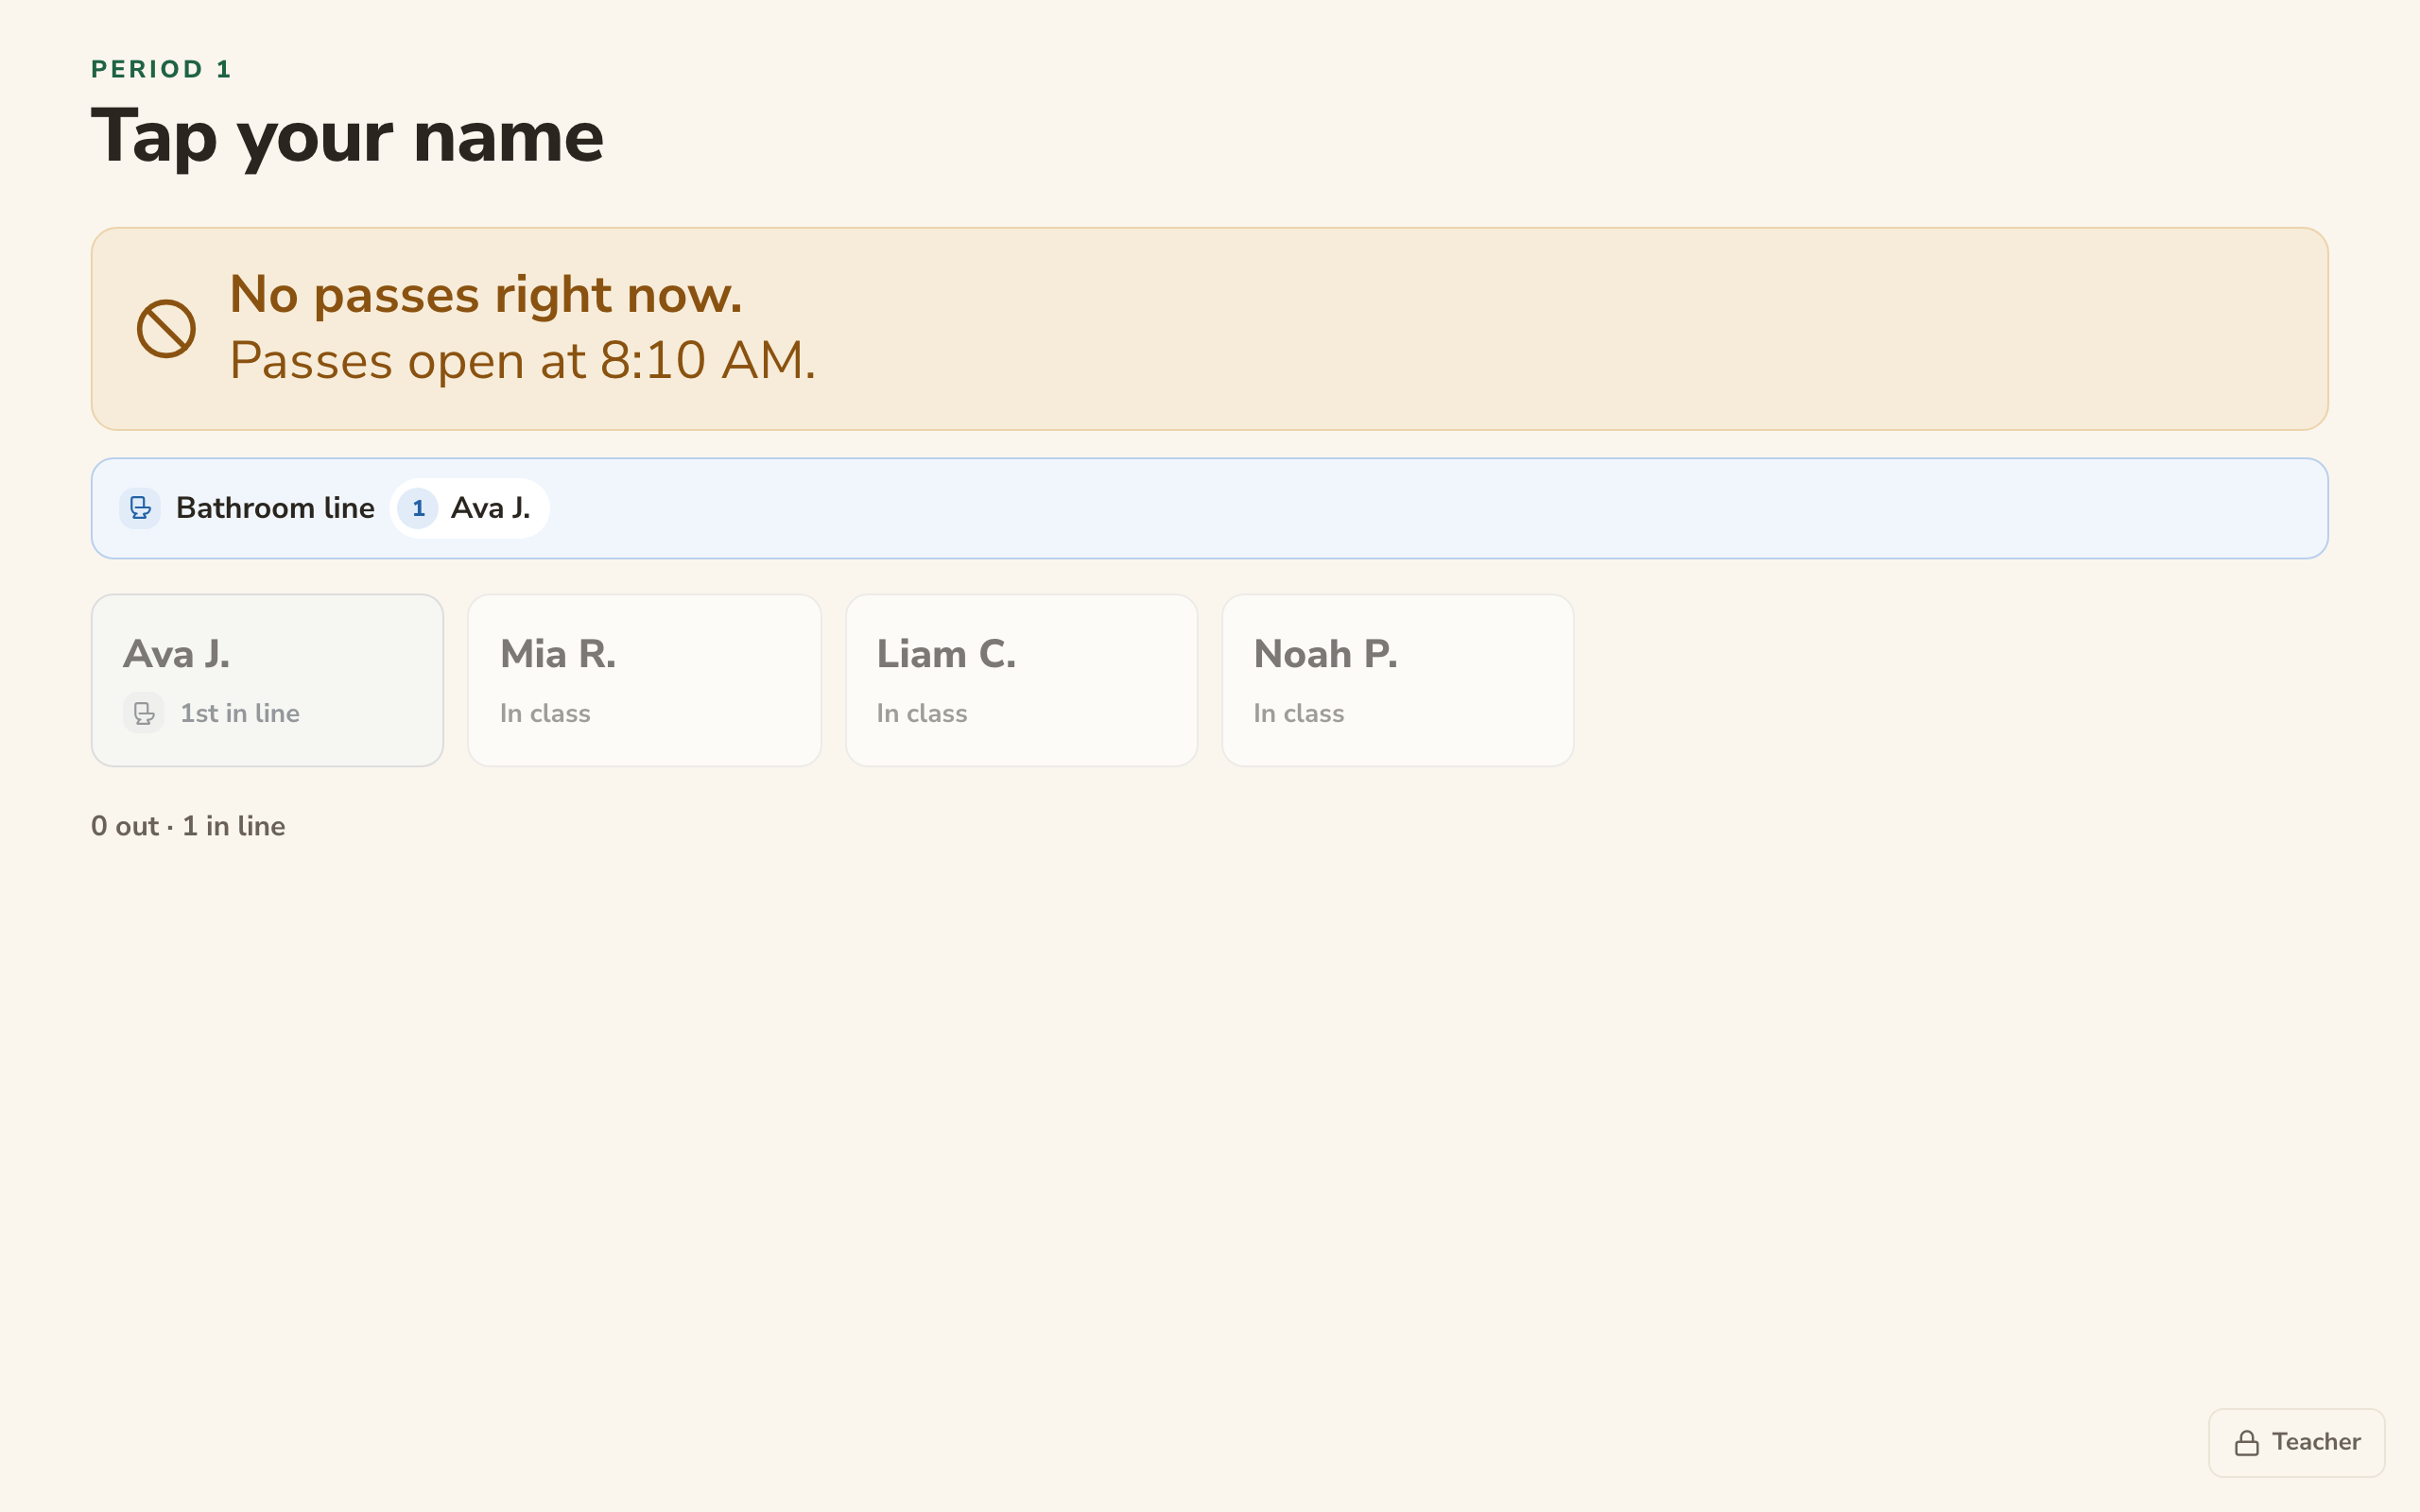The height and width of the screenshot is (1512, 2420).
Task: Click Ava J. chip in Bathroom line
Action: [469, 508]
